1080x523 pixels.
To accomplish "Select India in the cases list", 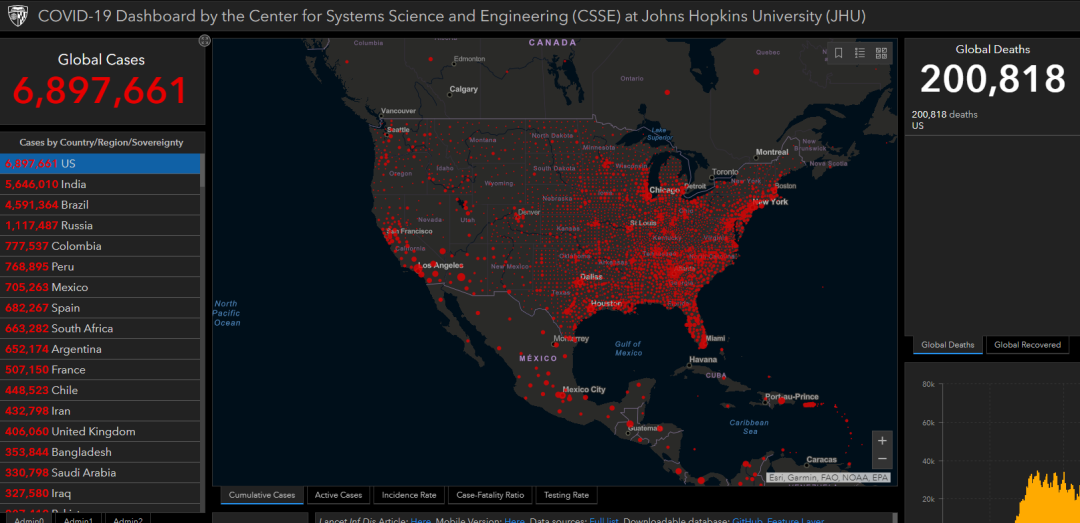I will coord(100,185).
